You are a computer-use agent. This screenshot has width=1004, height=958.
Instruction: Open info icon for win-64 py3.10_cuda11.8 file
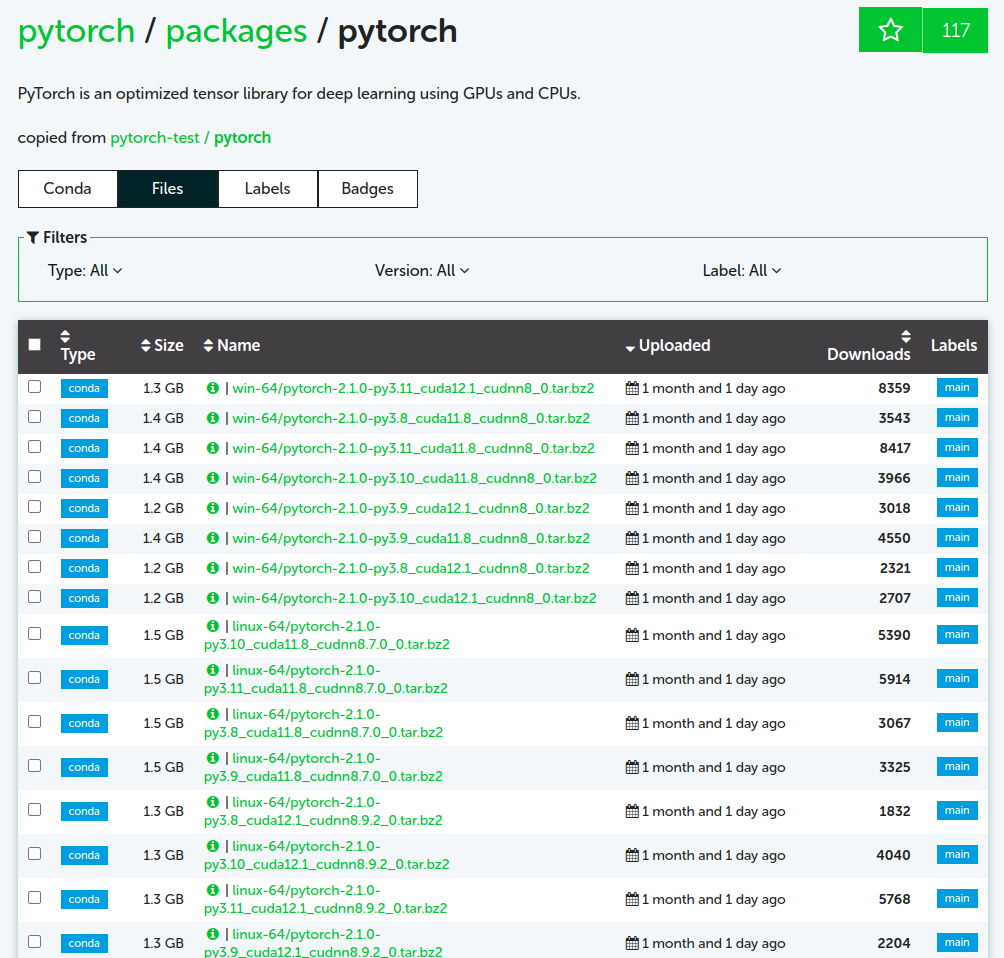[213, 478]
